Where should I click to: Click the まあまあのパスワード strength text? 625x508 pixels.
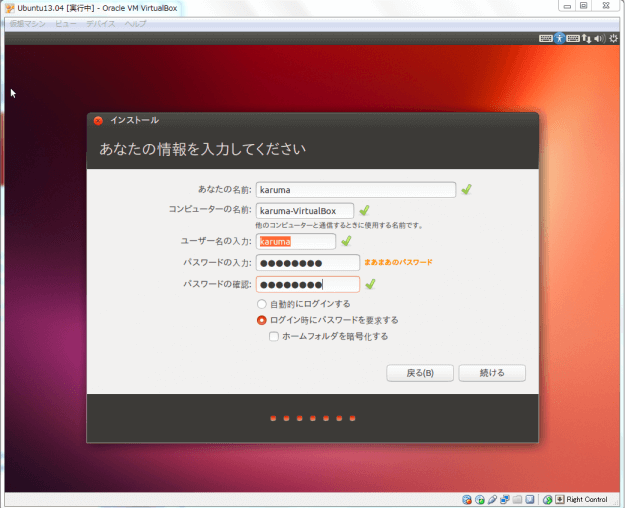point(398,262)
